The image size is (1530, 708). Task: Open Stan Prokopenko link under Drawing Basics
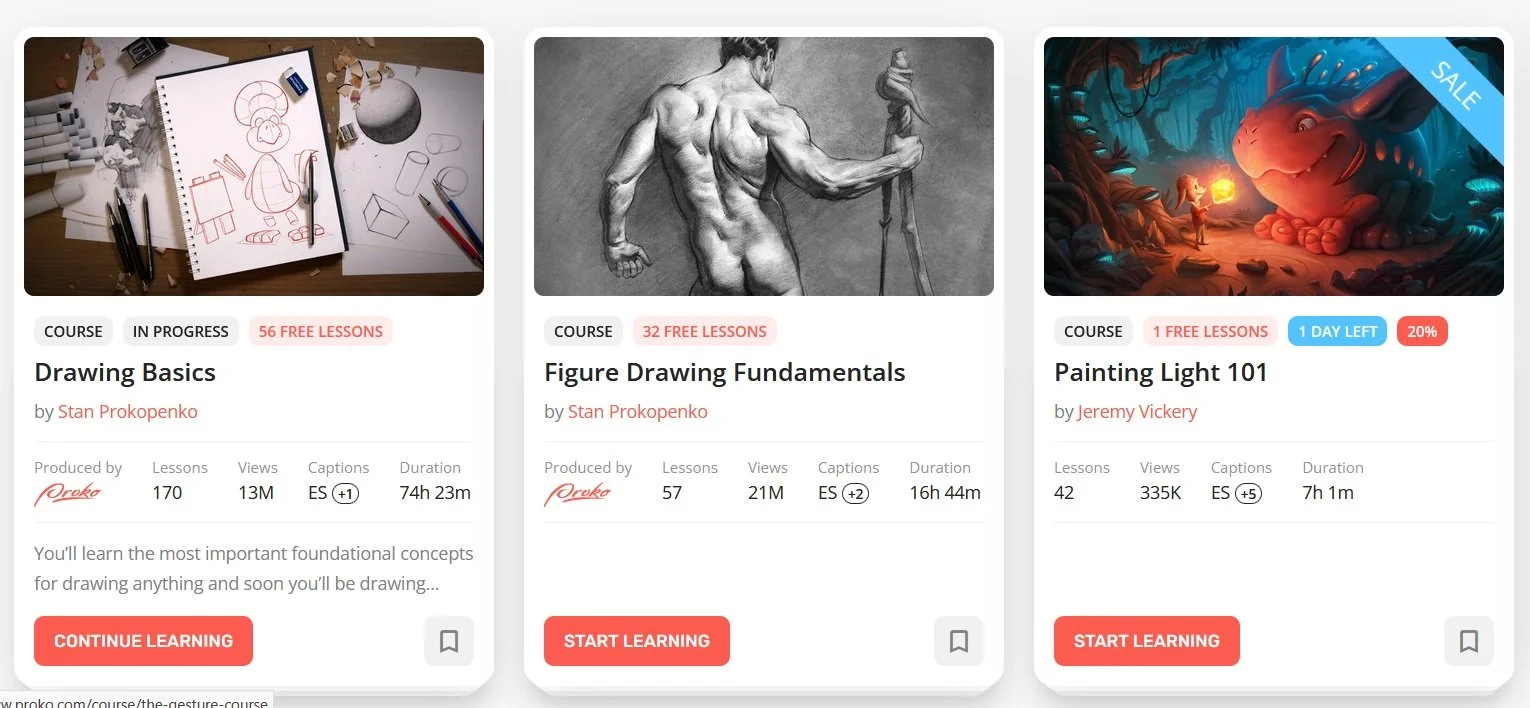click(128, 411)
